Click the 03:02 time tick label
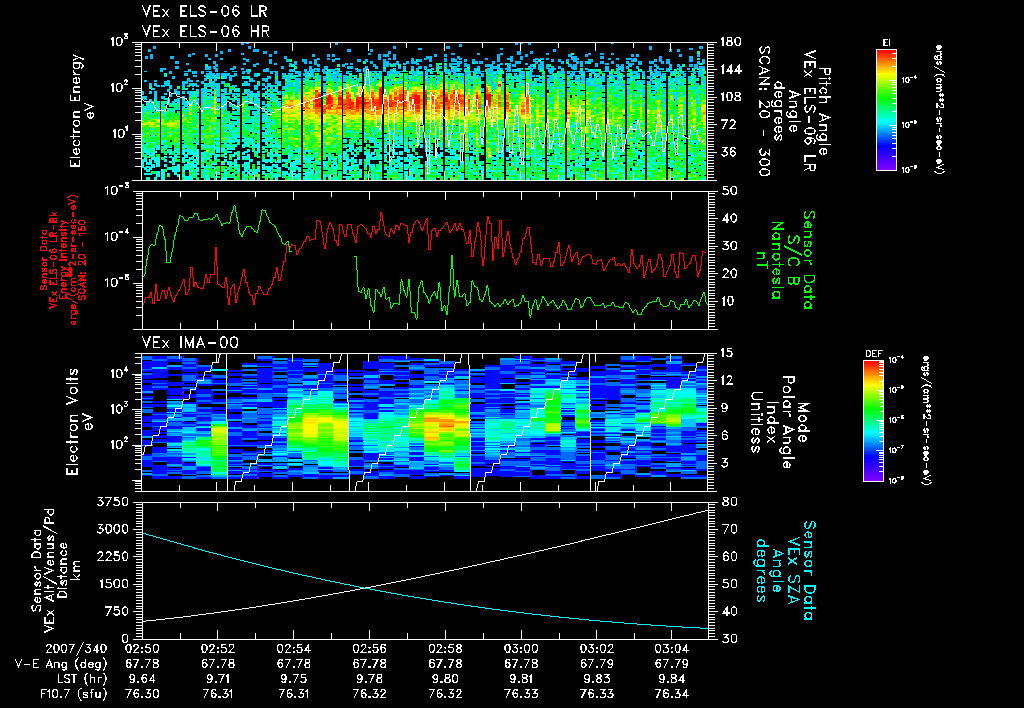This screenshot has width=1024, height=708. coord(597,649)
